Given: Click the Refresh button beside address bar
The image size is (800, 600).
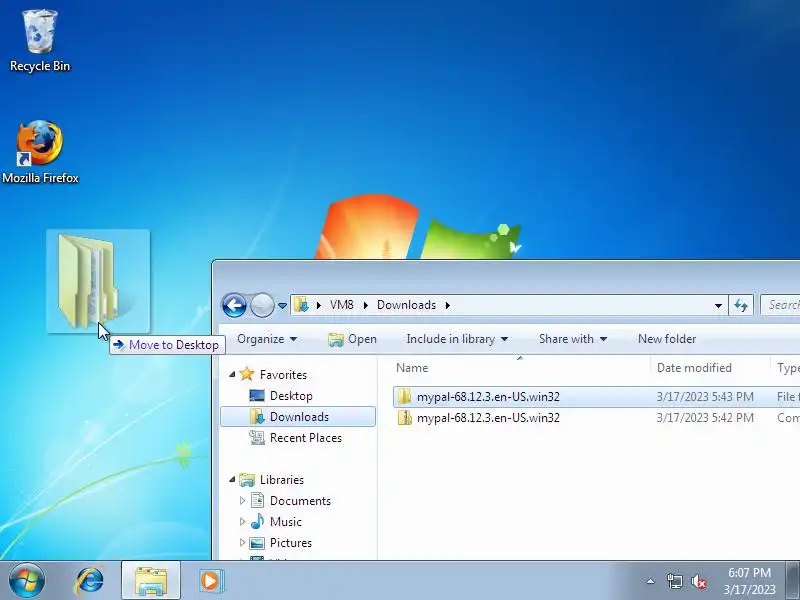Looking at the screenshot, I should point(740,305).
